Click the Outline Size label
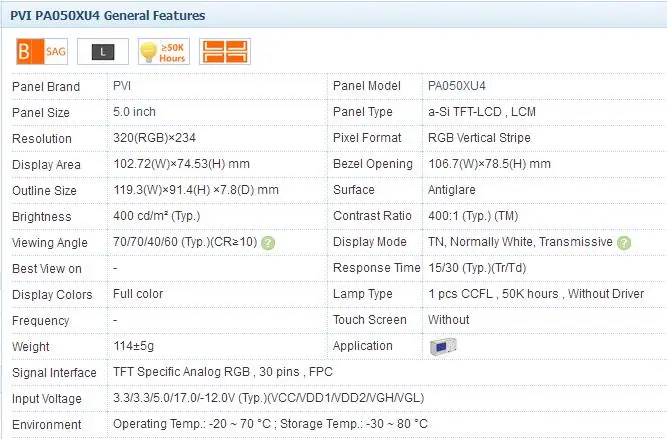Screen dimensions: 667x439 (44, 191)
